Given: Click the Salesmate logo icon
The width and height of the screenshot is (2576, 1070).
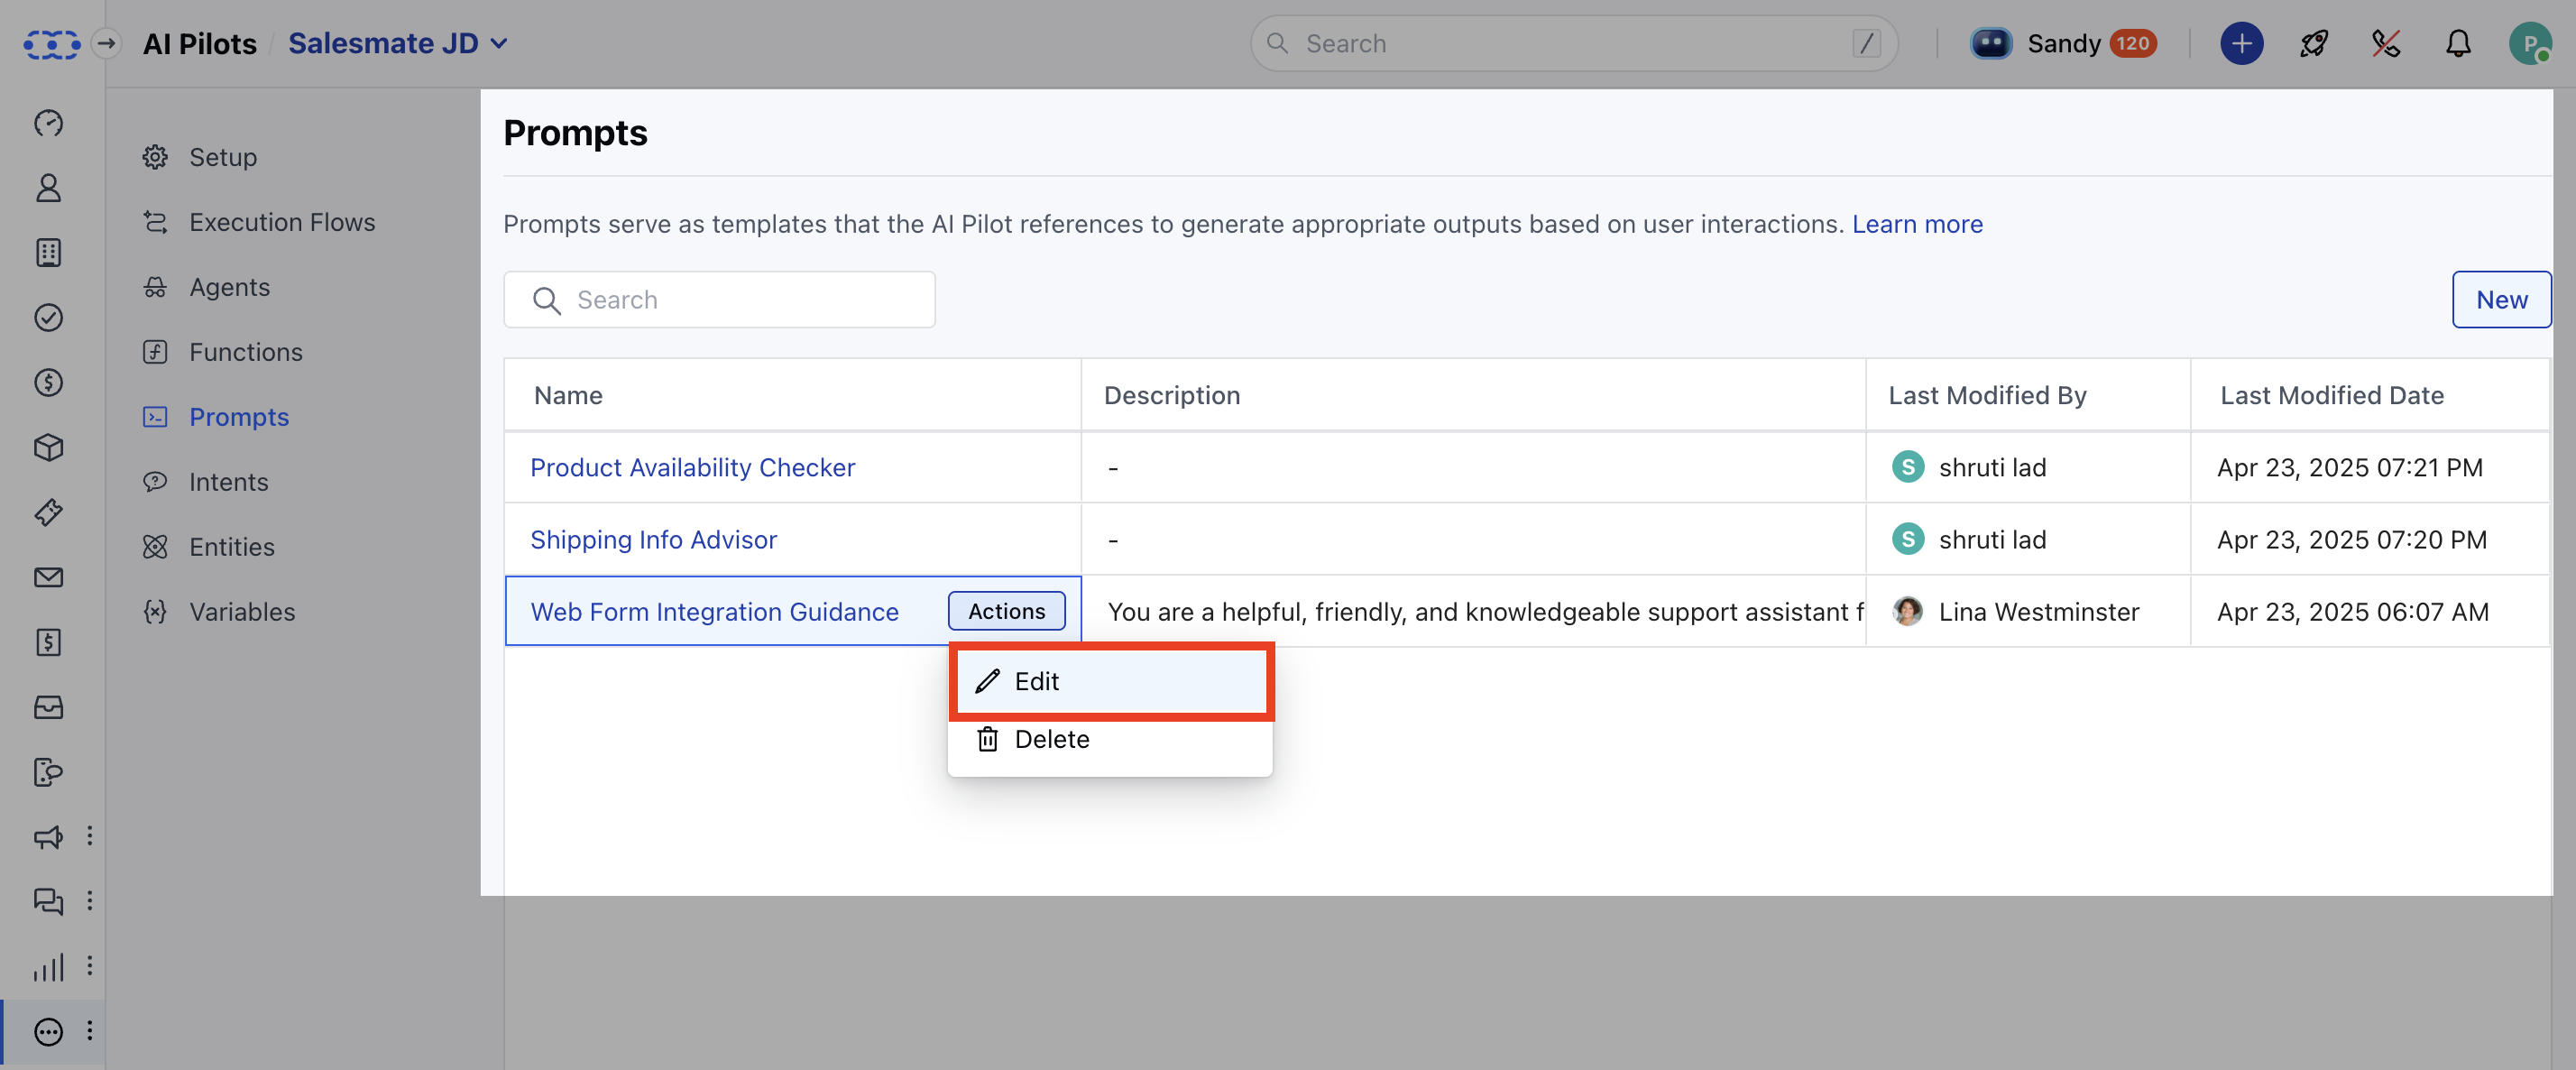Looking at the screenshot, I should click(51, 44).
